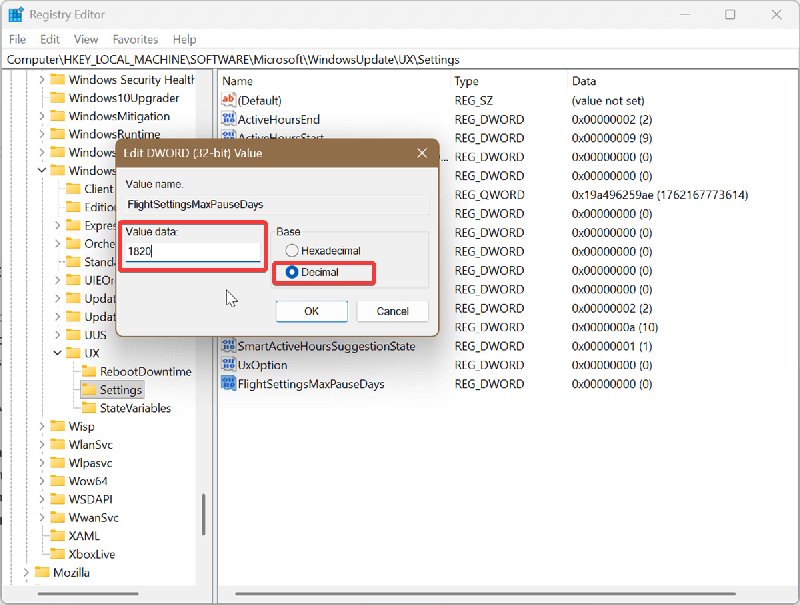Close the Edit DWORD dialog with X
800x605 pixels.
point(422,153)
